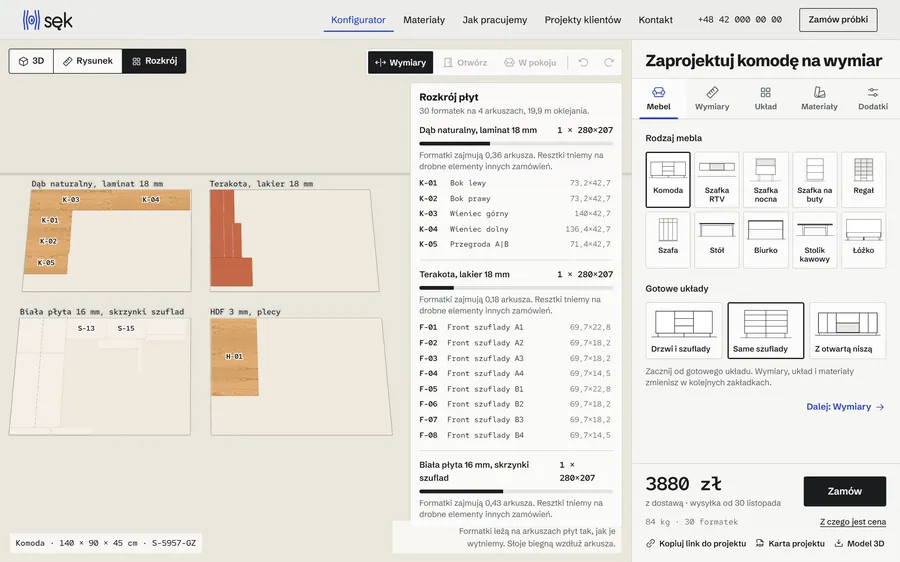Click the K-04 piece on the oak sheet
Viewport: 900px width, 562px height.
point(151,200)
